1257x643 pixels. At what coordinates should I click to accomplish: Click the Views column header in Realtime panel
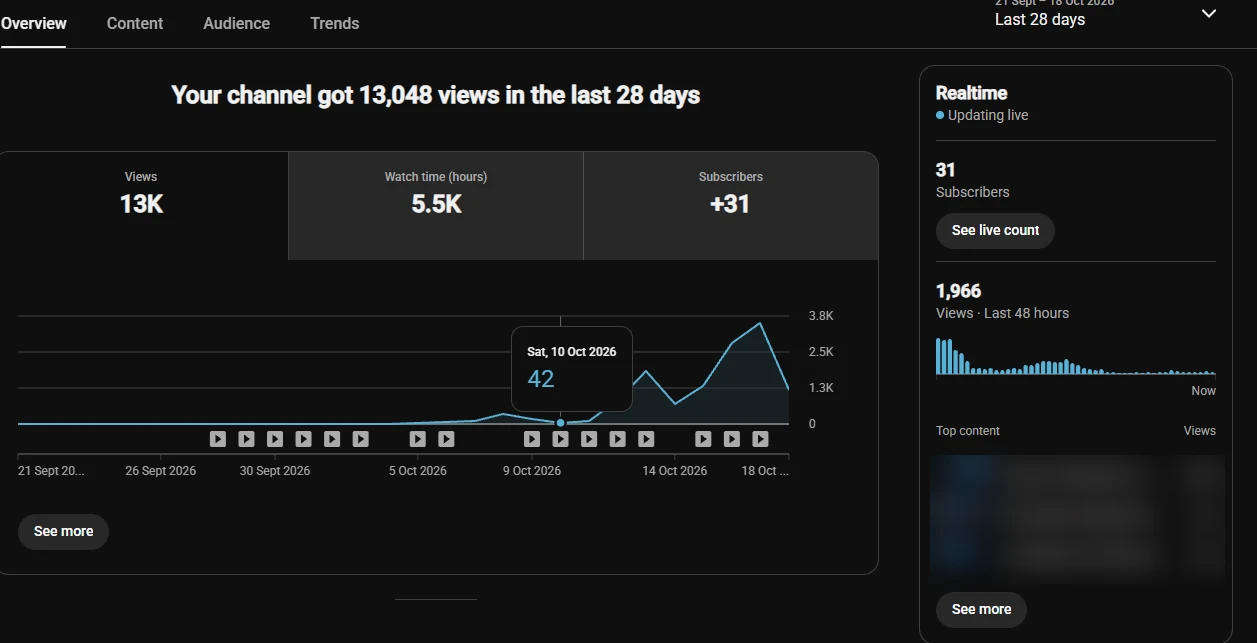coord(1199,431)
